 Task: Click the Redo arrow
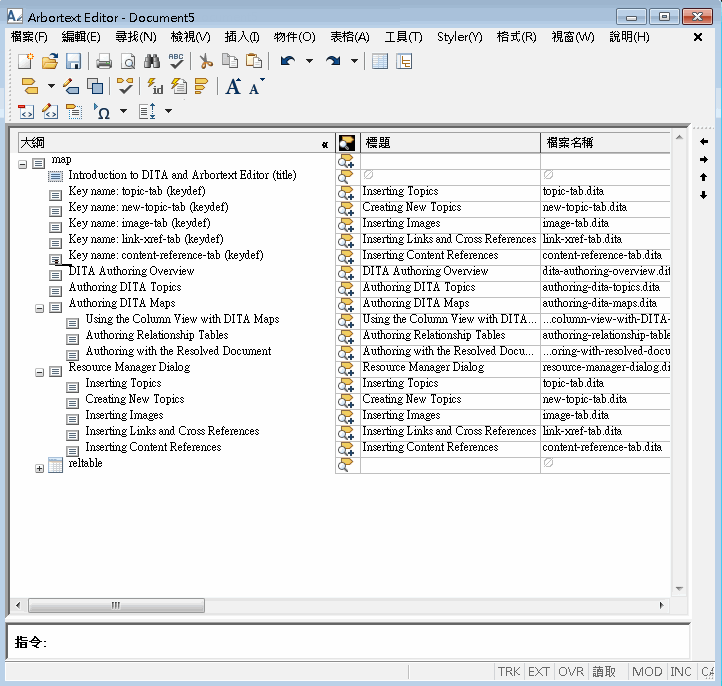333,61
